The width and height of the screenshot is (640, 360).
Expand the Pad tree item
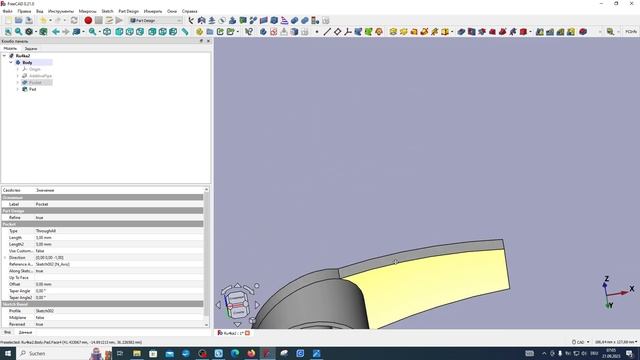point(18,89)
